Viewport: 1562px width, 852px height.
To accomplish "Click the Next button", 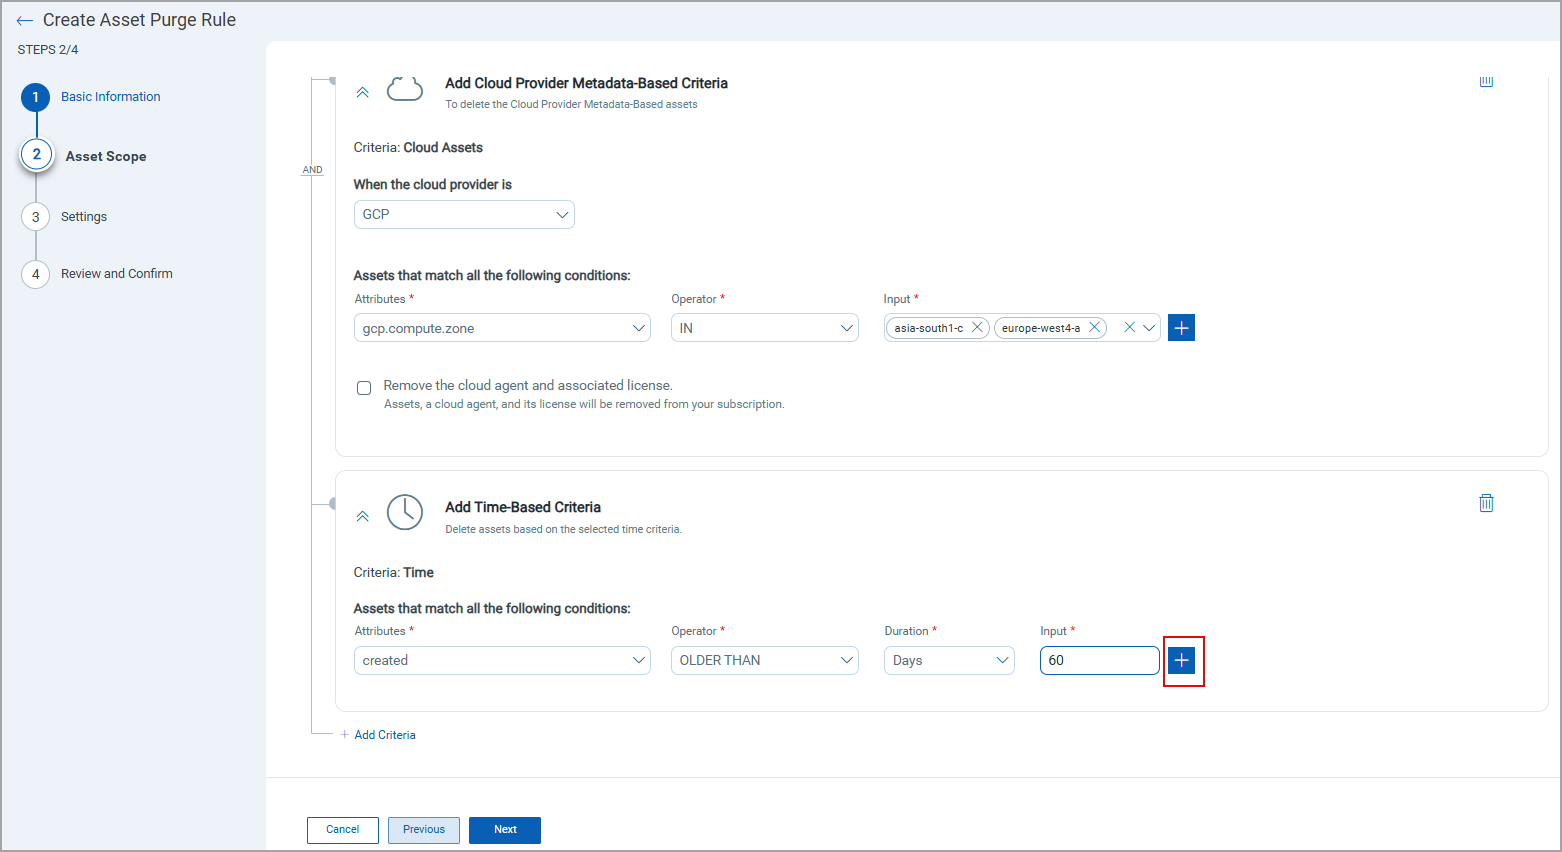I will point(504,830).
